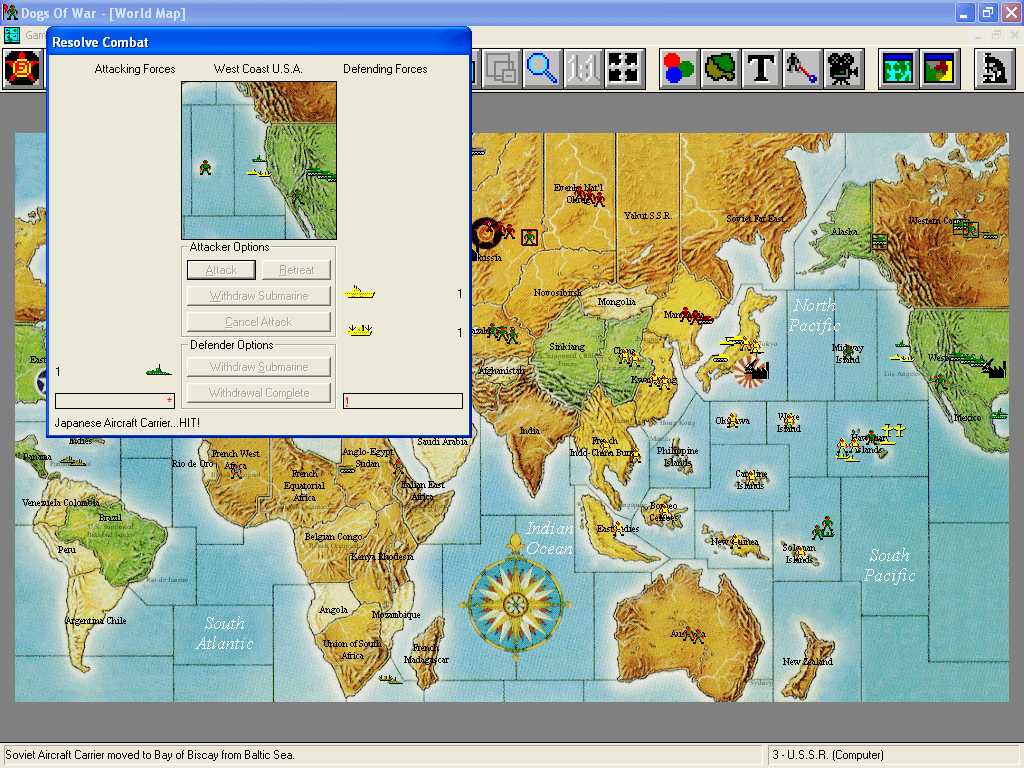
Task: Click the Retreat button
Action: coord(296,270)
